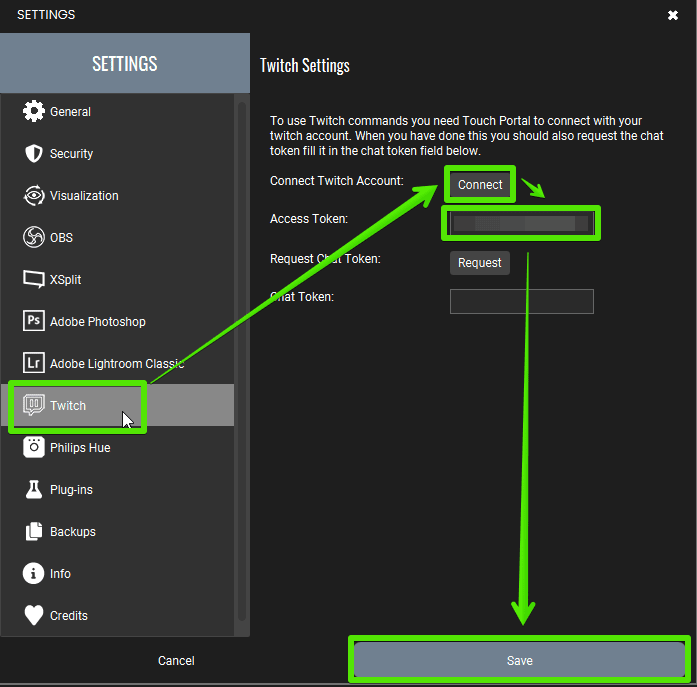Click into the Chat Token field

(x=522, y=301)
